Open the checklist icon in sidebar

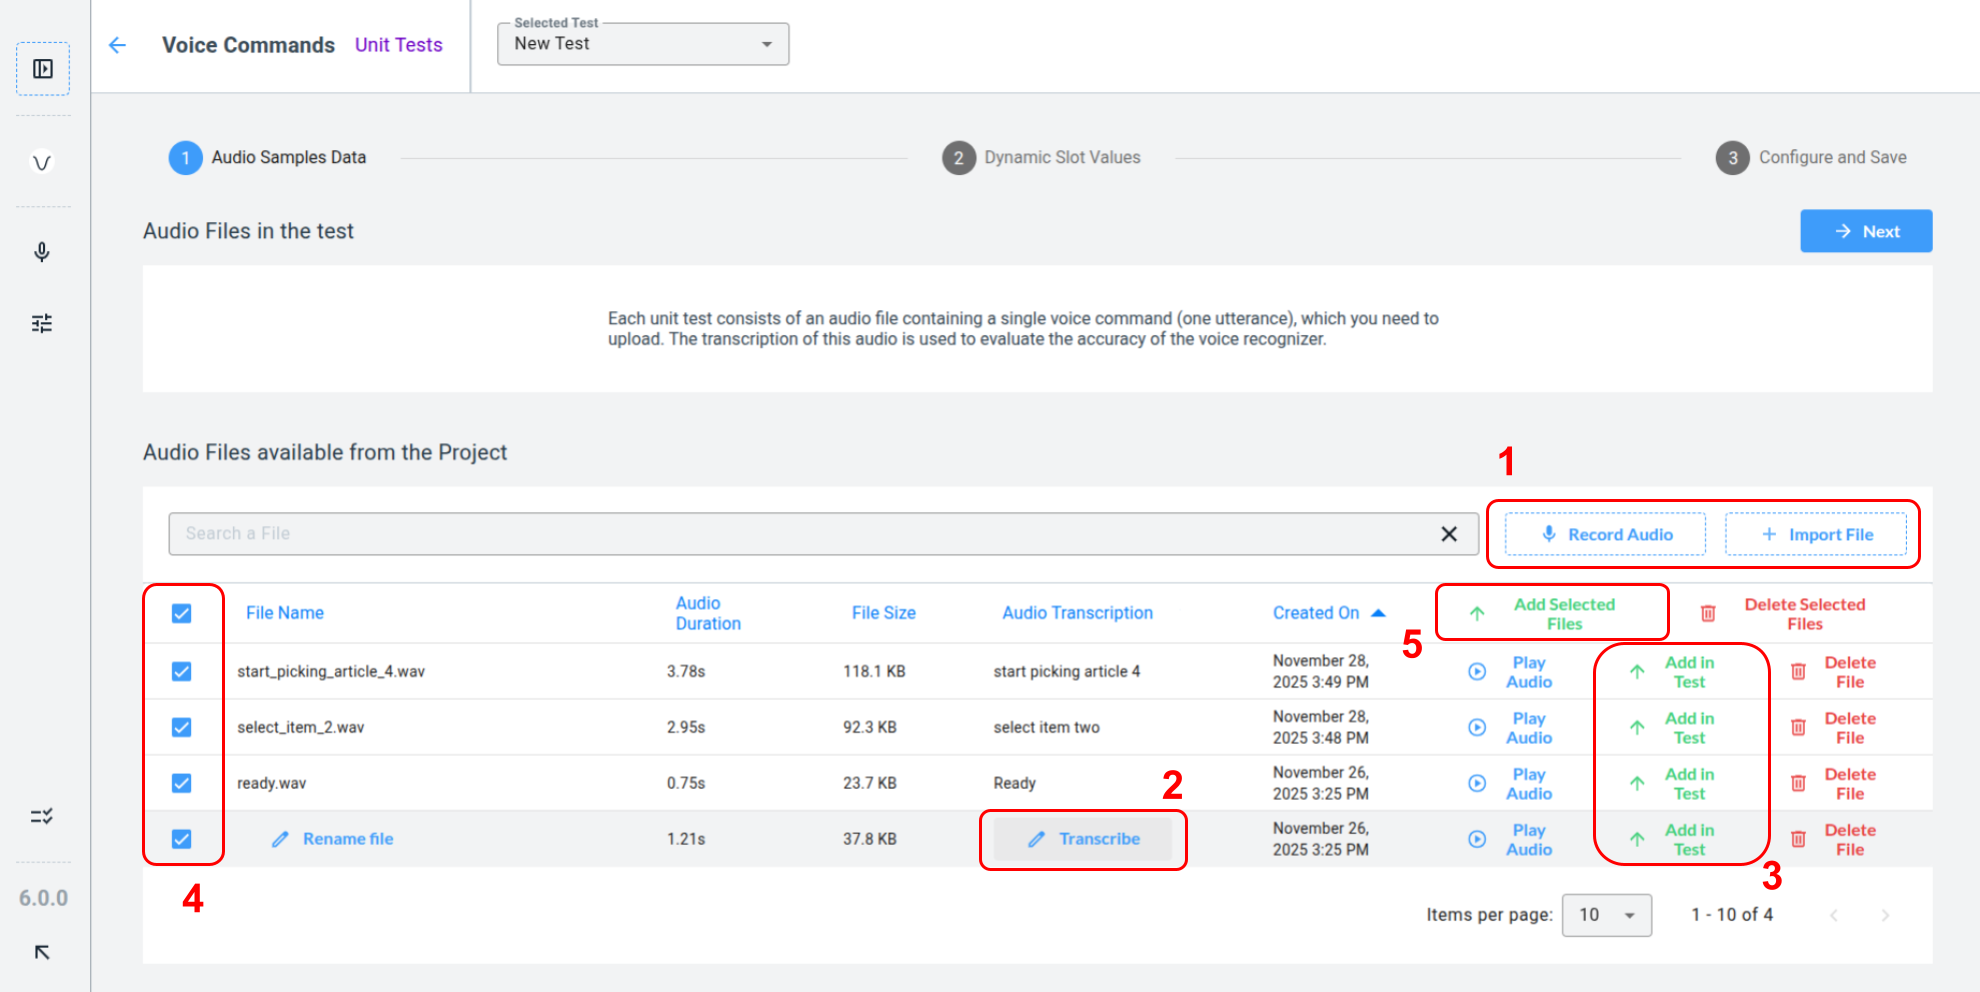click(42, 817)
